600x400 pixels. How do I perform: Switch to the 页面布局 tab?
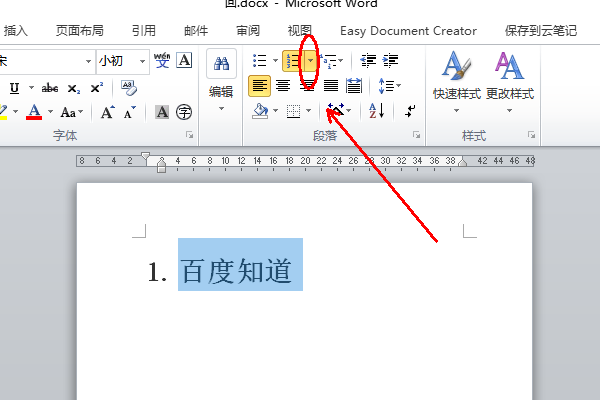[80, 30]
